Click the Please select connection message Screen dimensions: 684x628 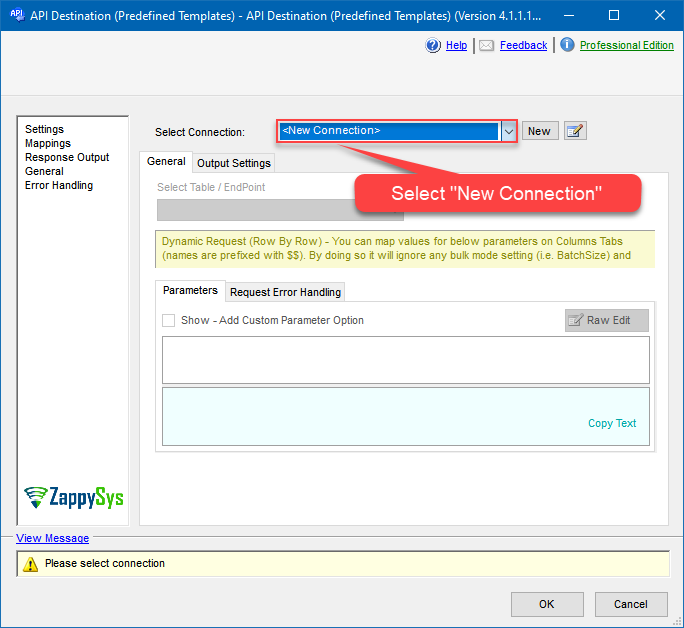(x=105, y=563)
